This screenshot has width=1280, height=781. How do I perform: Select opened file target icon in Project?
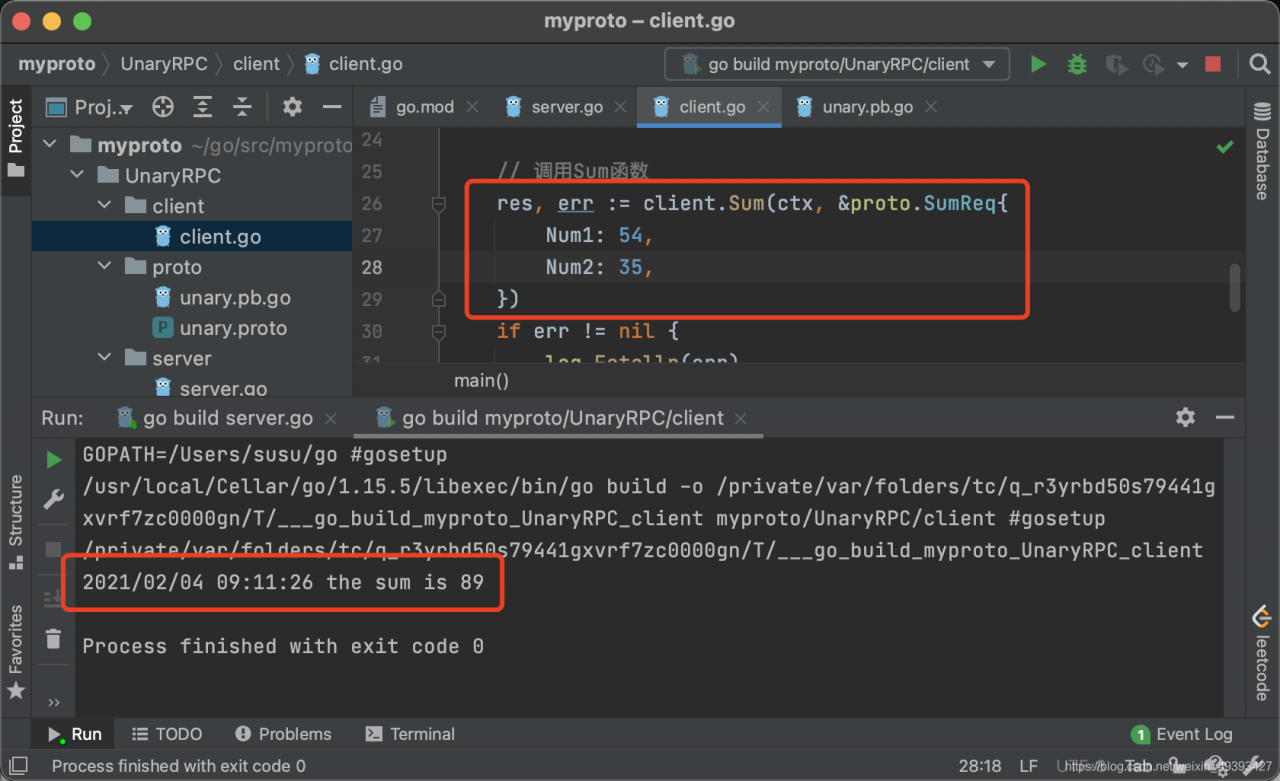click(162, 107)
